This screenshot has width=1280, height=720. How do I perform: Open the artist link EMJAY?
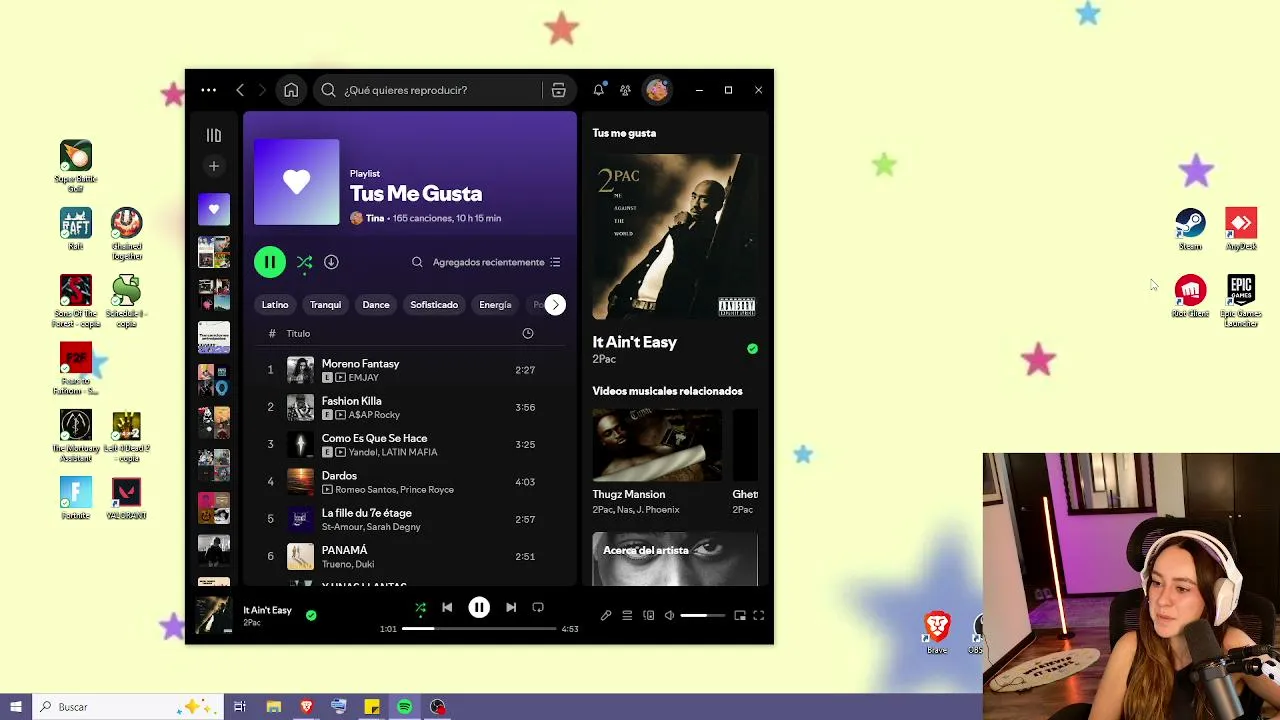[x=363, y=378]
